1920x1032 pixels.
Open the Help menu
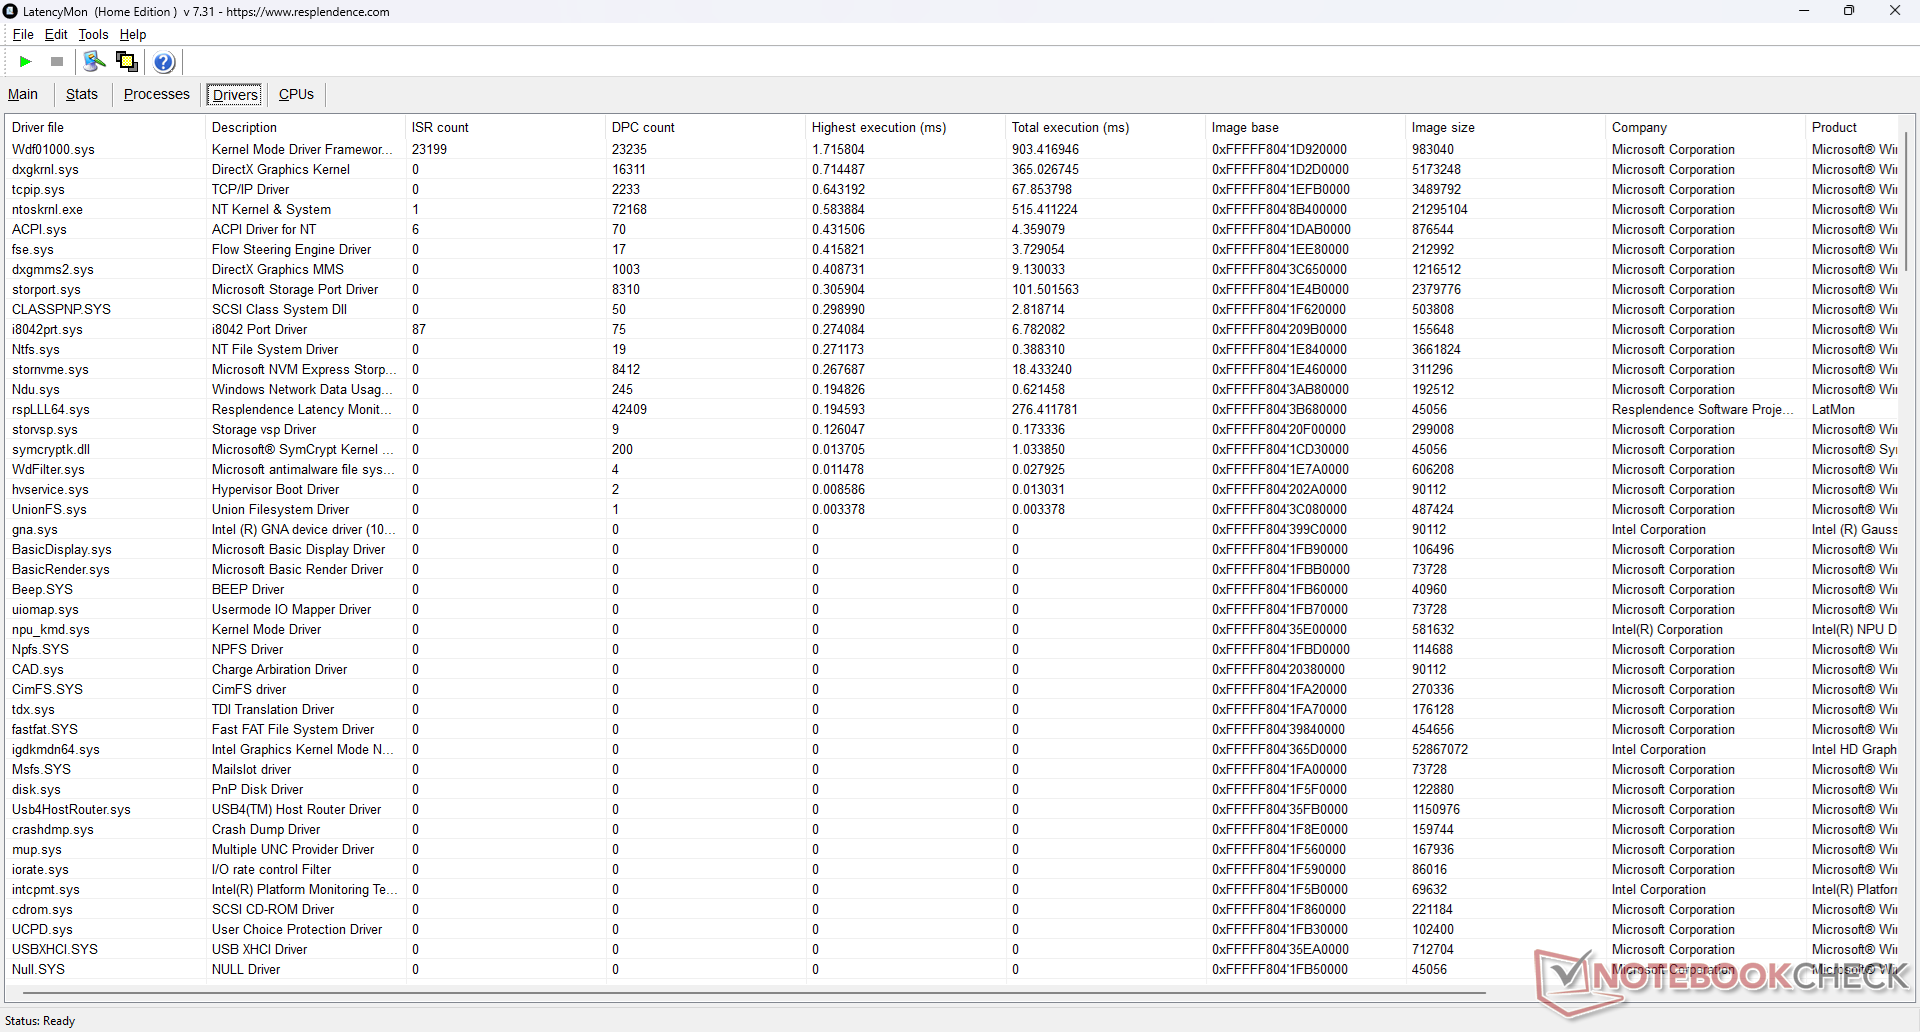(x=133, y=34)
